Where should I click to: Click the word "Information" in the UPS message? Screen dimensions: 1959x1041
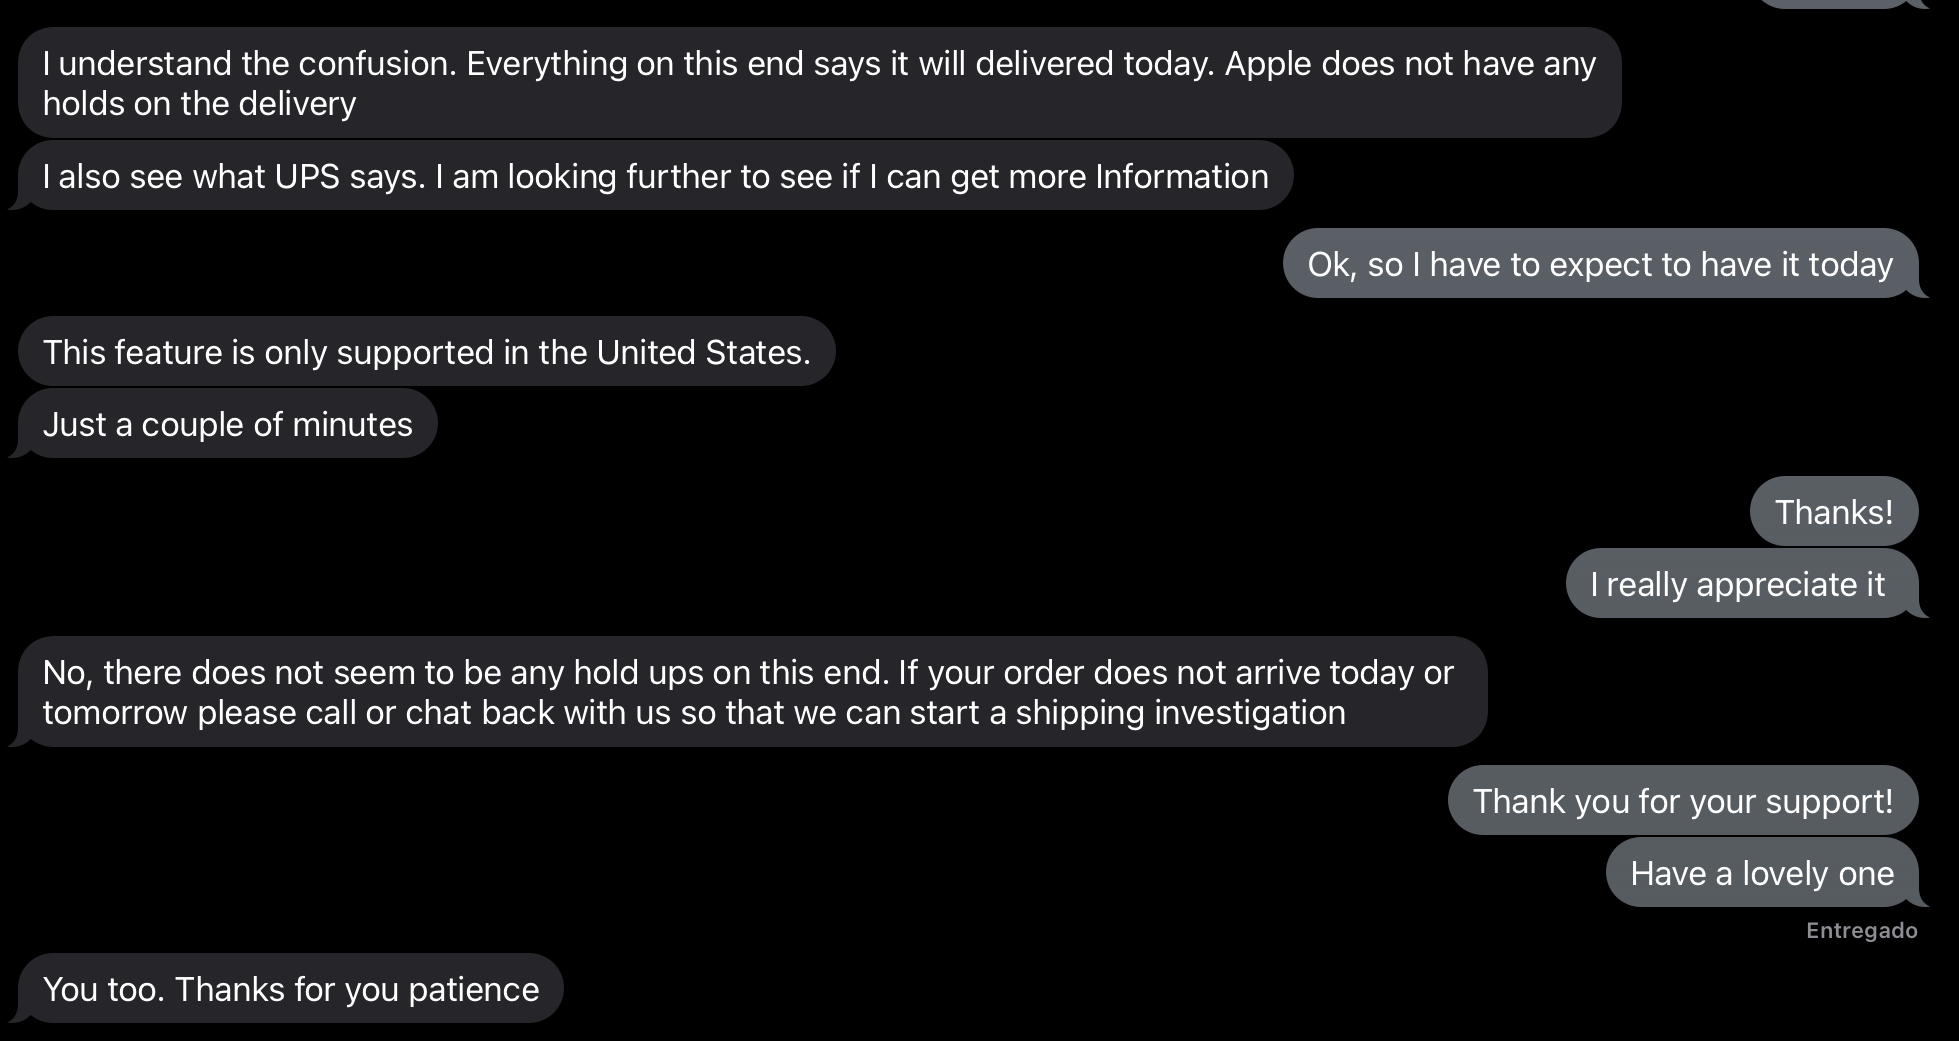click(1181, 177)
